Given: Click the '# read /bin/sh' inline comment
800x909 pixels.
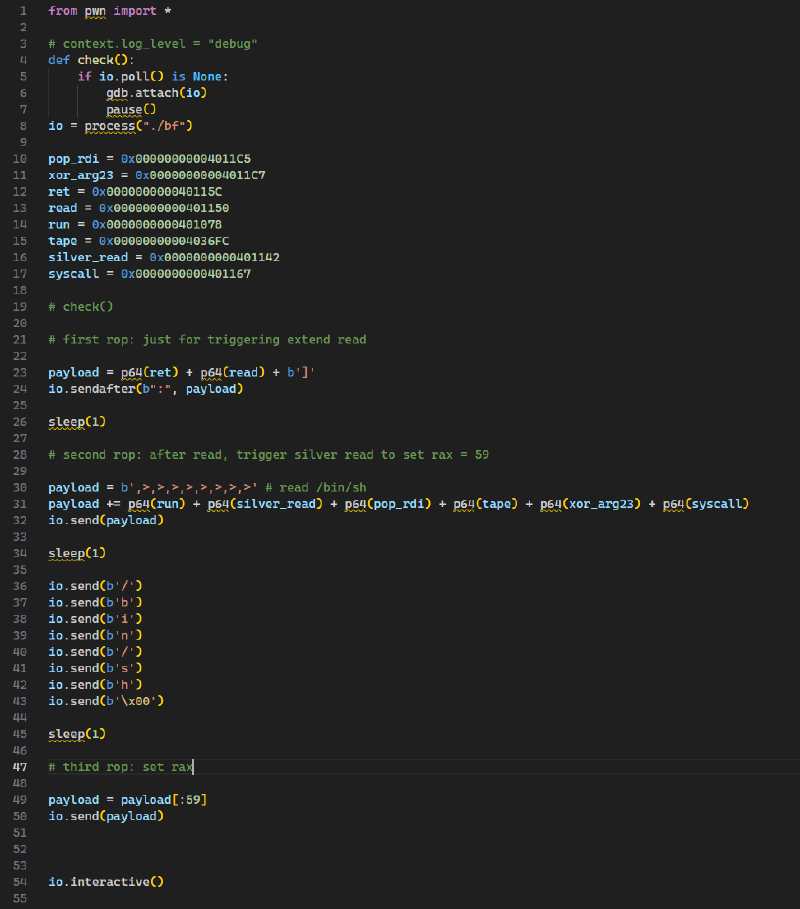Looking at the screenshot, I should [x=316, y=488].
